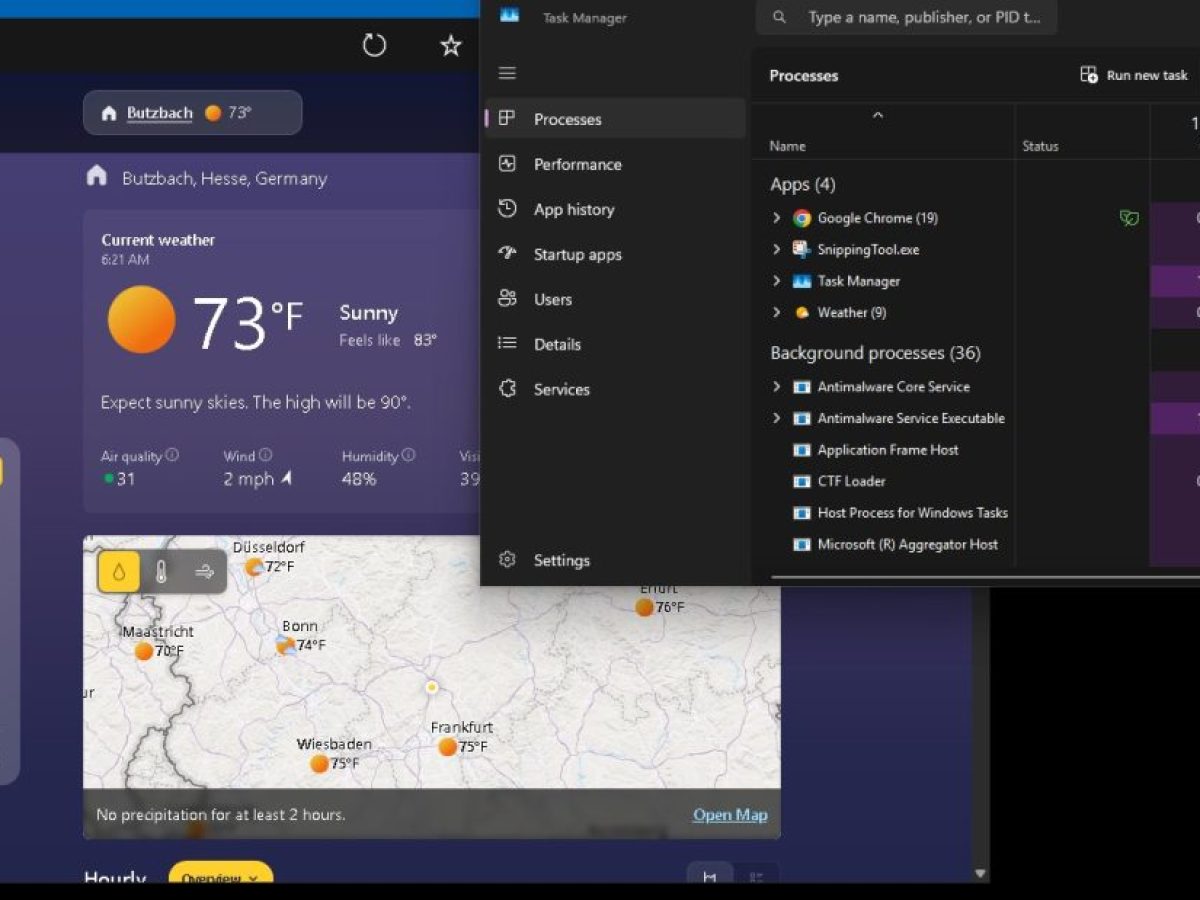Select precipitation map layer droplet toggle

pyautogui.click(x=119, y=572)
